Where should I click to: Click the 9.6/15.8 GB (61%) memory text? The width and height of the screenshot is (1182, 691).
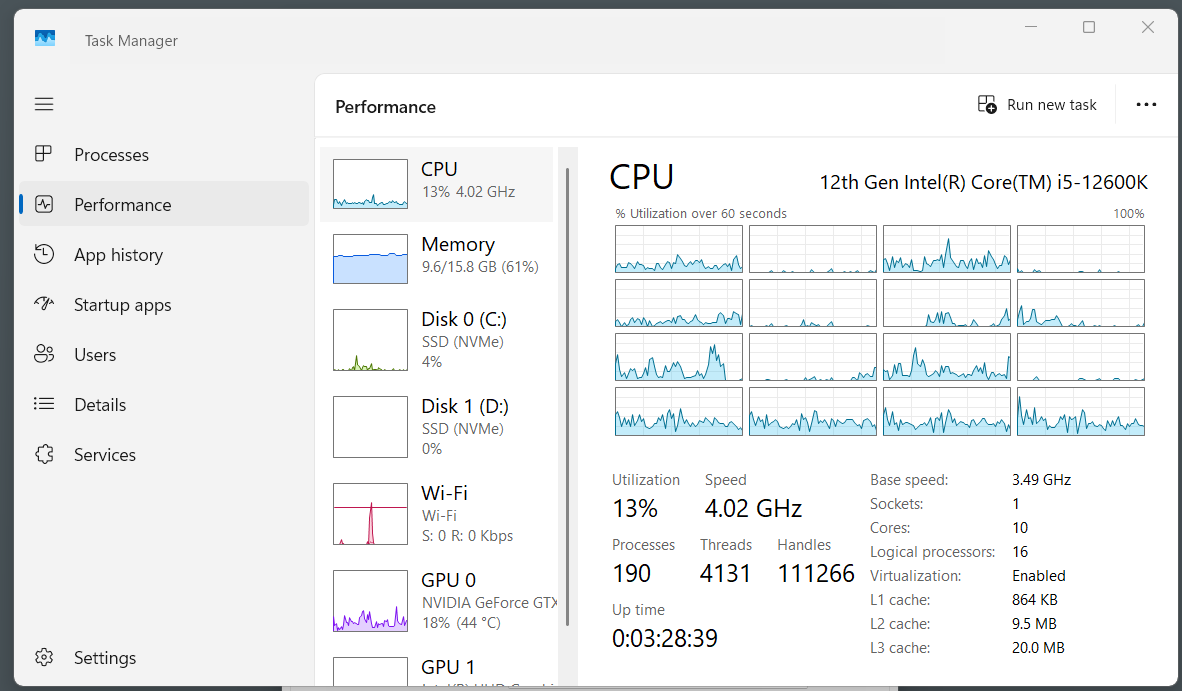point(480,267)
